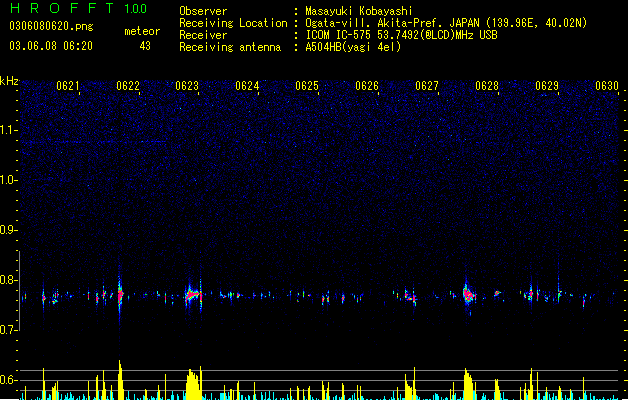Click the 0624 time marker
Screen dimensions: 629x400
pos(247,86)
